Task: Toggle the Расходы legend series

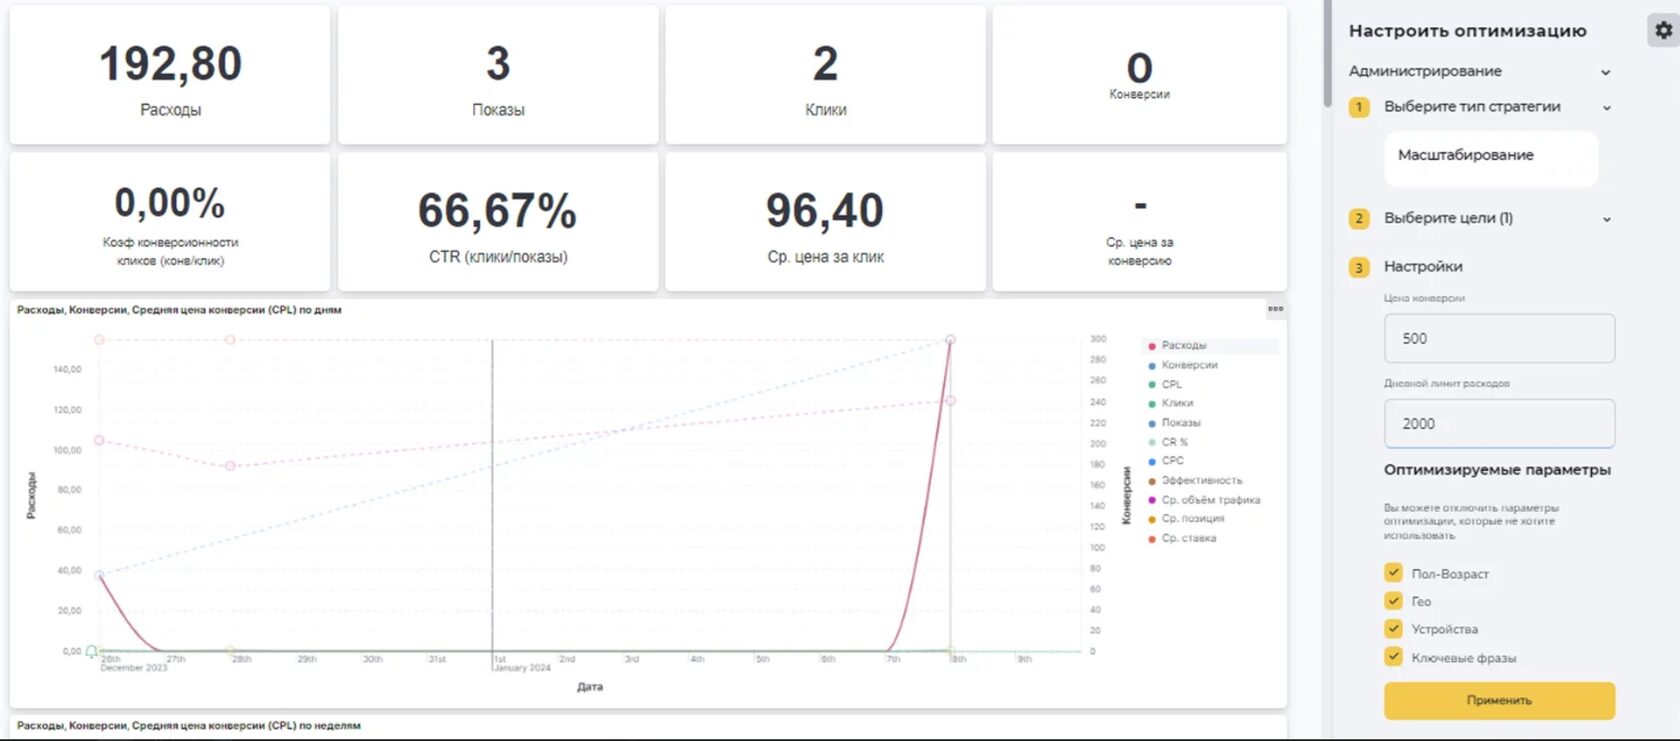Action: coord(1184,345)
